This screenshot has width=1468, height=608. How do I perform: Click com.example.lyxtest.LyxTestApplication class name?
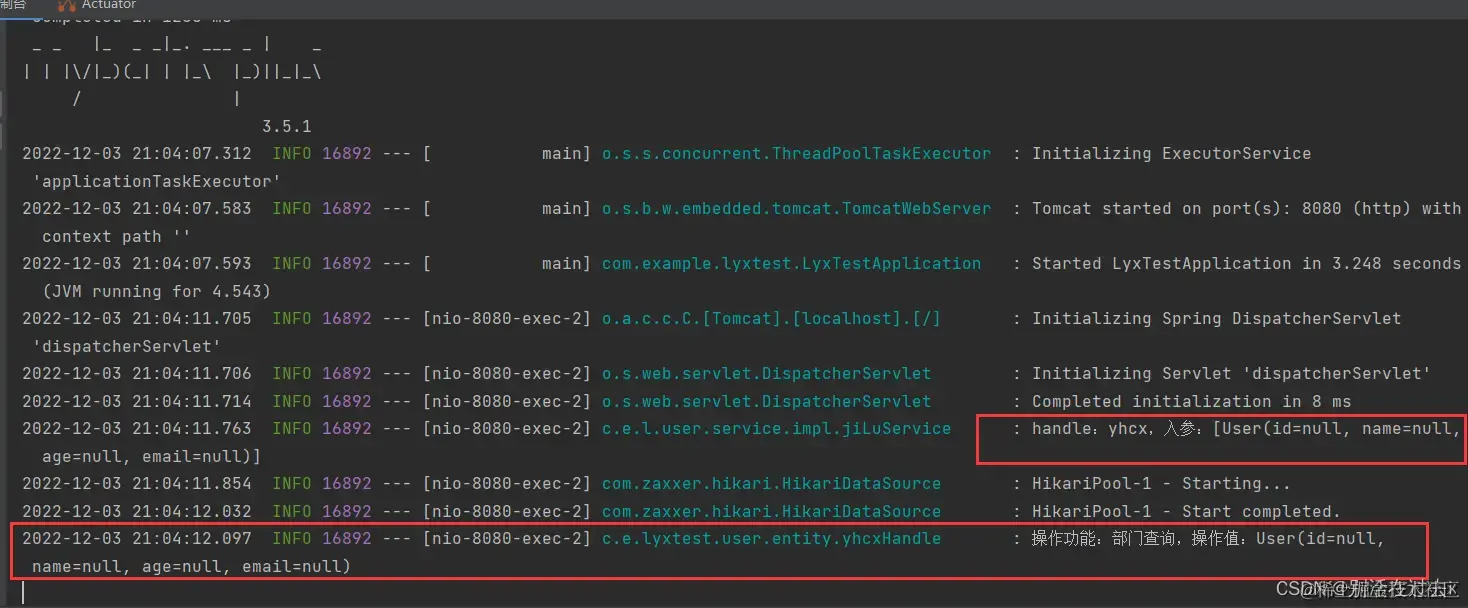coord(791,264)
